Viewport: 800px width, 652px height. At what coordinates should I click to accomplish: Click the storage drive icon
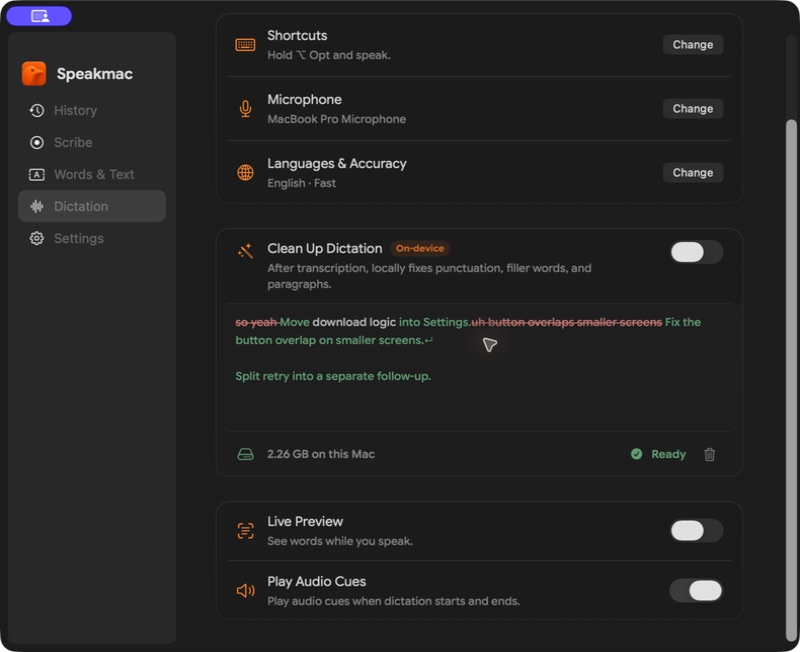245,454
